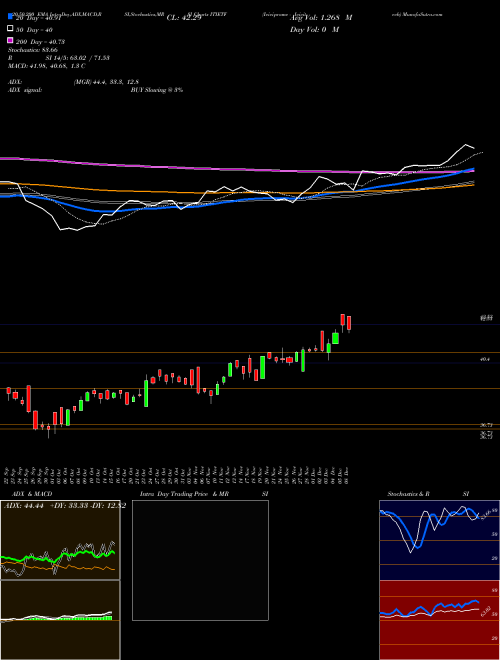Click the Stochastics & RSI panel title
The image size is (500, 660).
coord(428,494)
